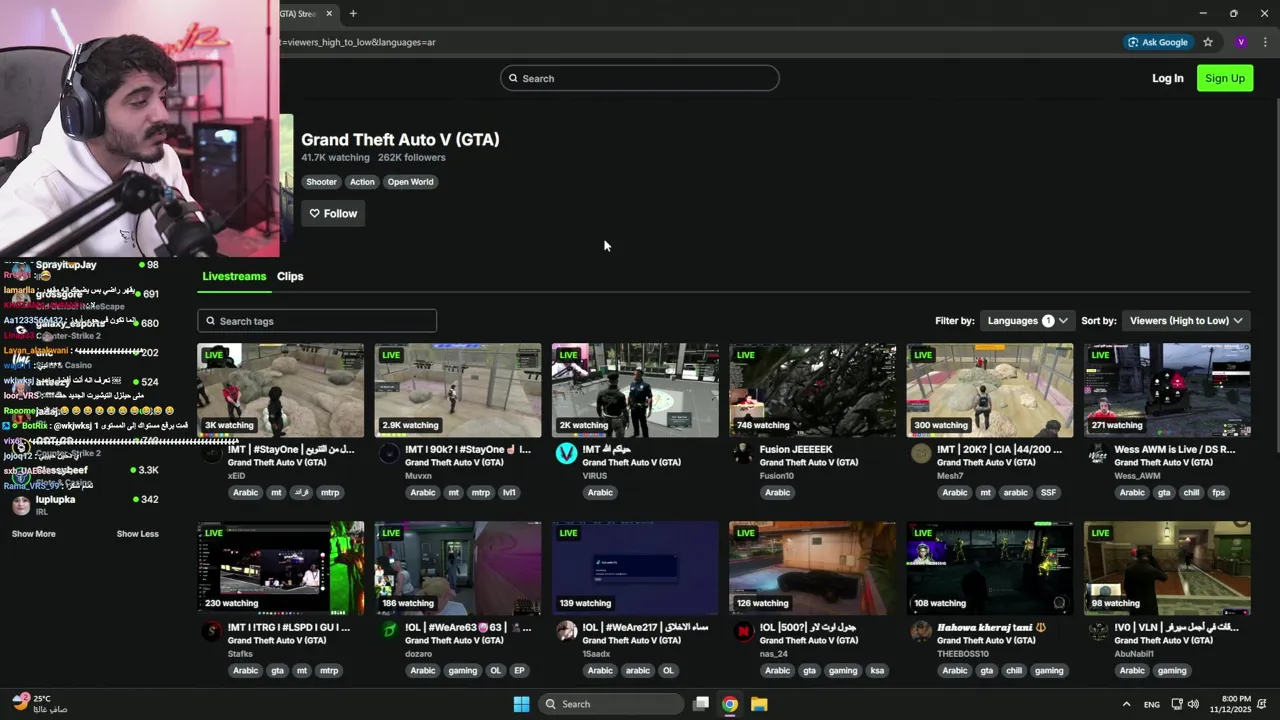Viewport: 1280px width, 720px height.
Task: Click the weather widget on the taskbar
Action: pos(40,704)
